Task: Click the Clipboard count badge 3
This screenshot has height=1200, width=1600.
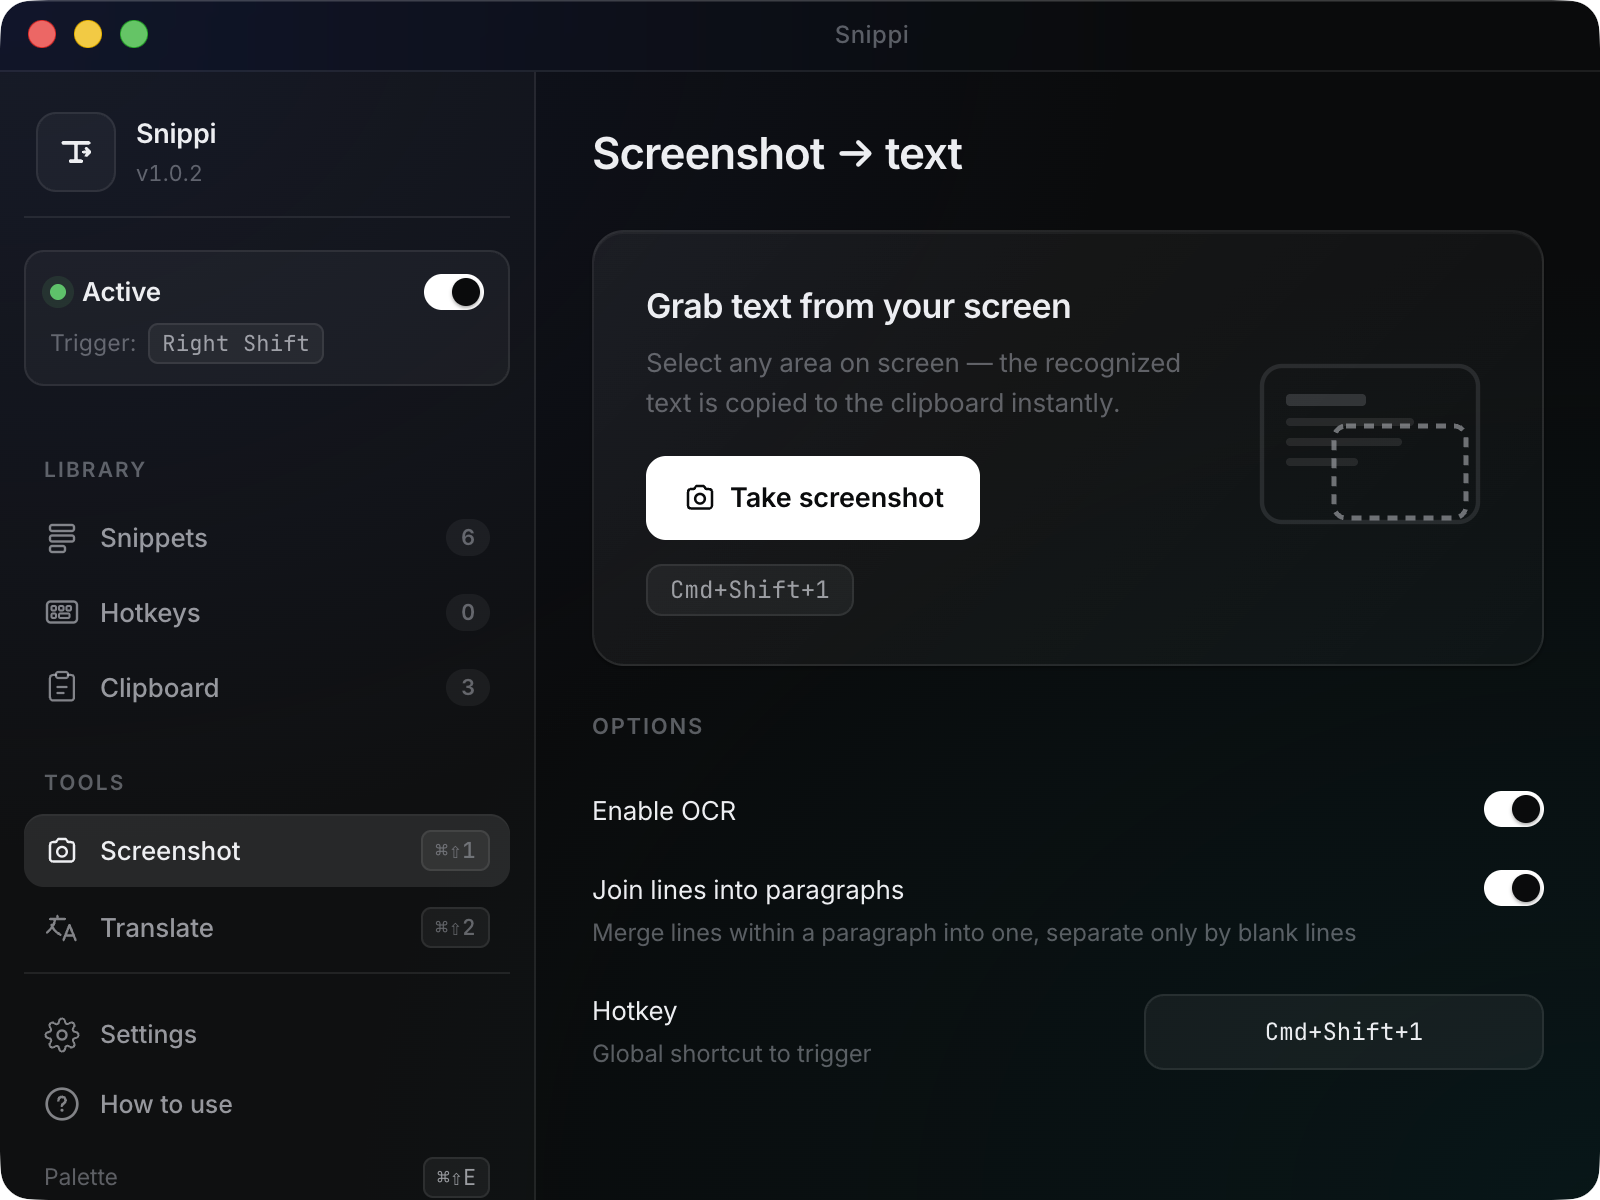Action: point(468,688)
